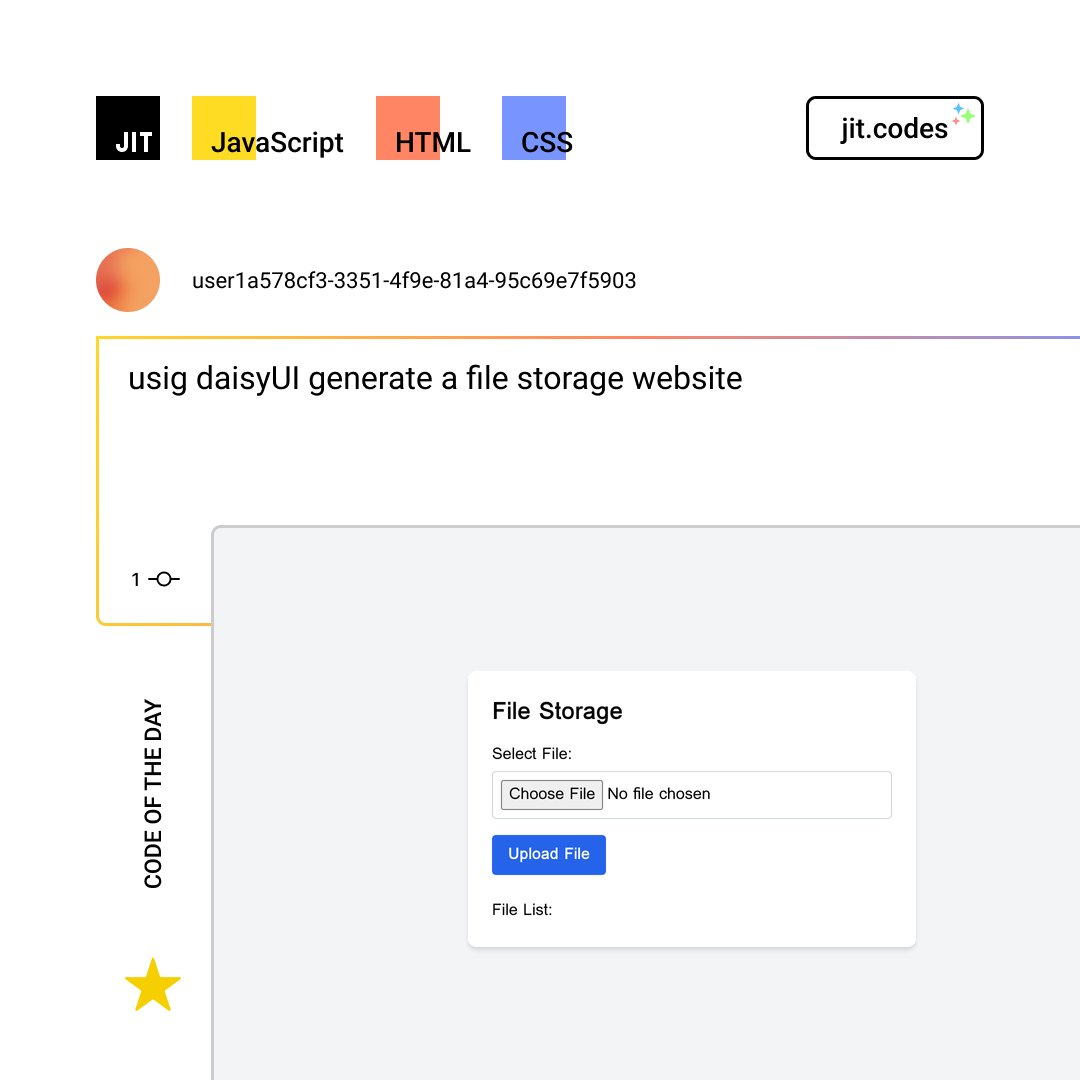
Task: Open the user1a578cf3-3351-4f9e-81a4-95c69e7f5903 profile link
Action: [414, 280]
